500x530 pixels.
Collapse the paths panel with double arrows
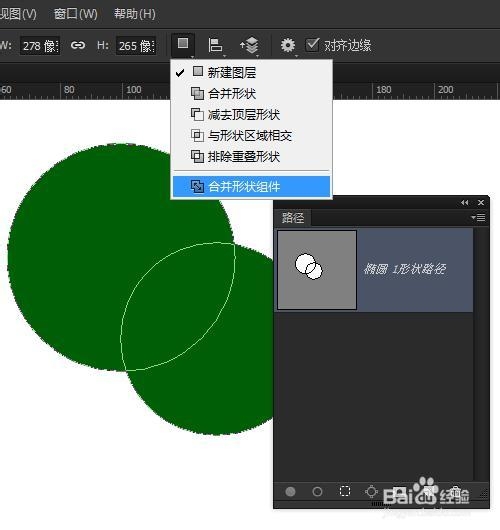tap(465, 202)
